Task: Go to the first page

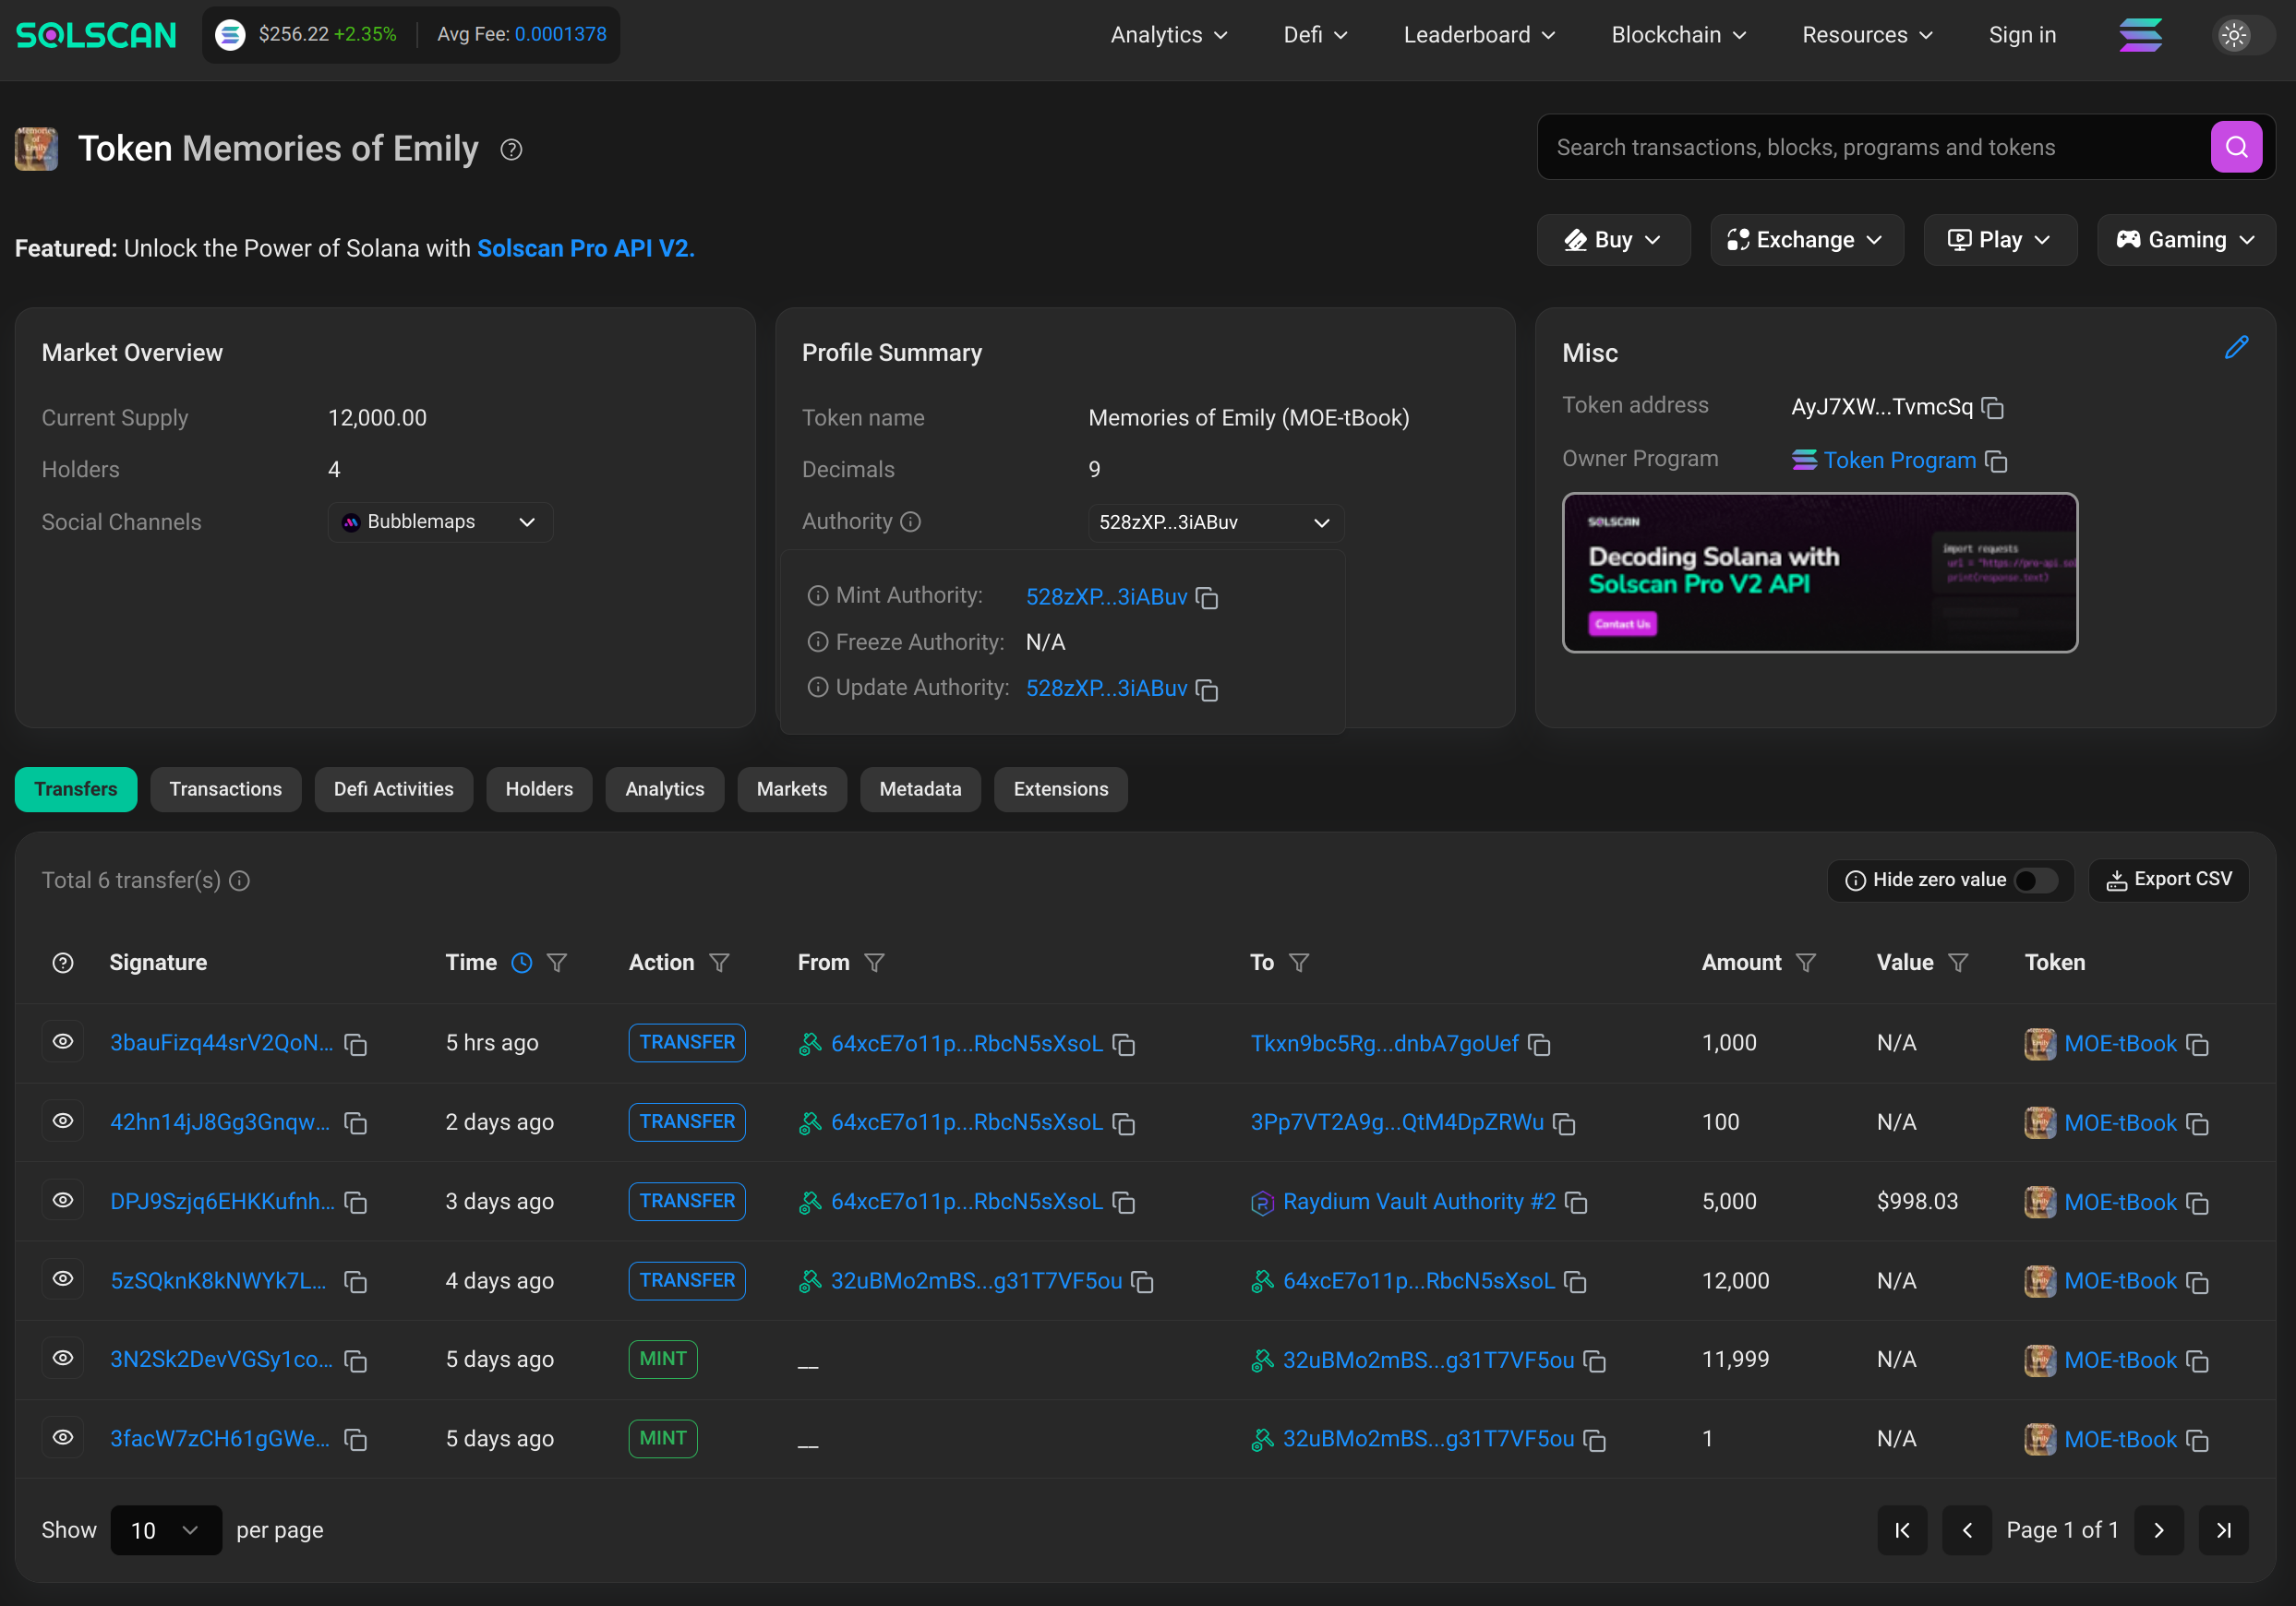Action: (1902, 1530)
